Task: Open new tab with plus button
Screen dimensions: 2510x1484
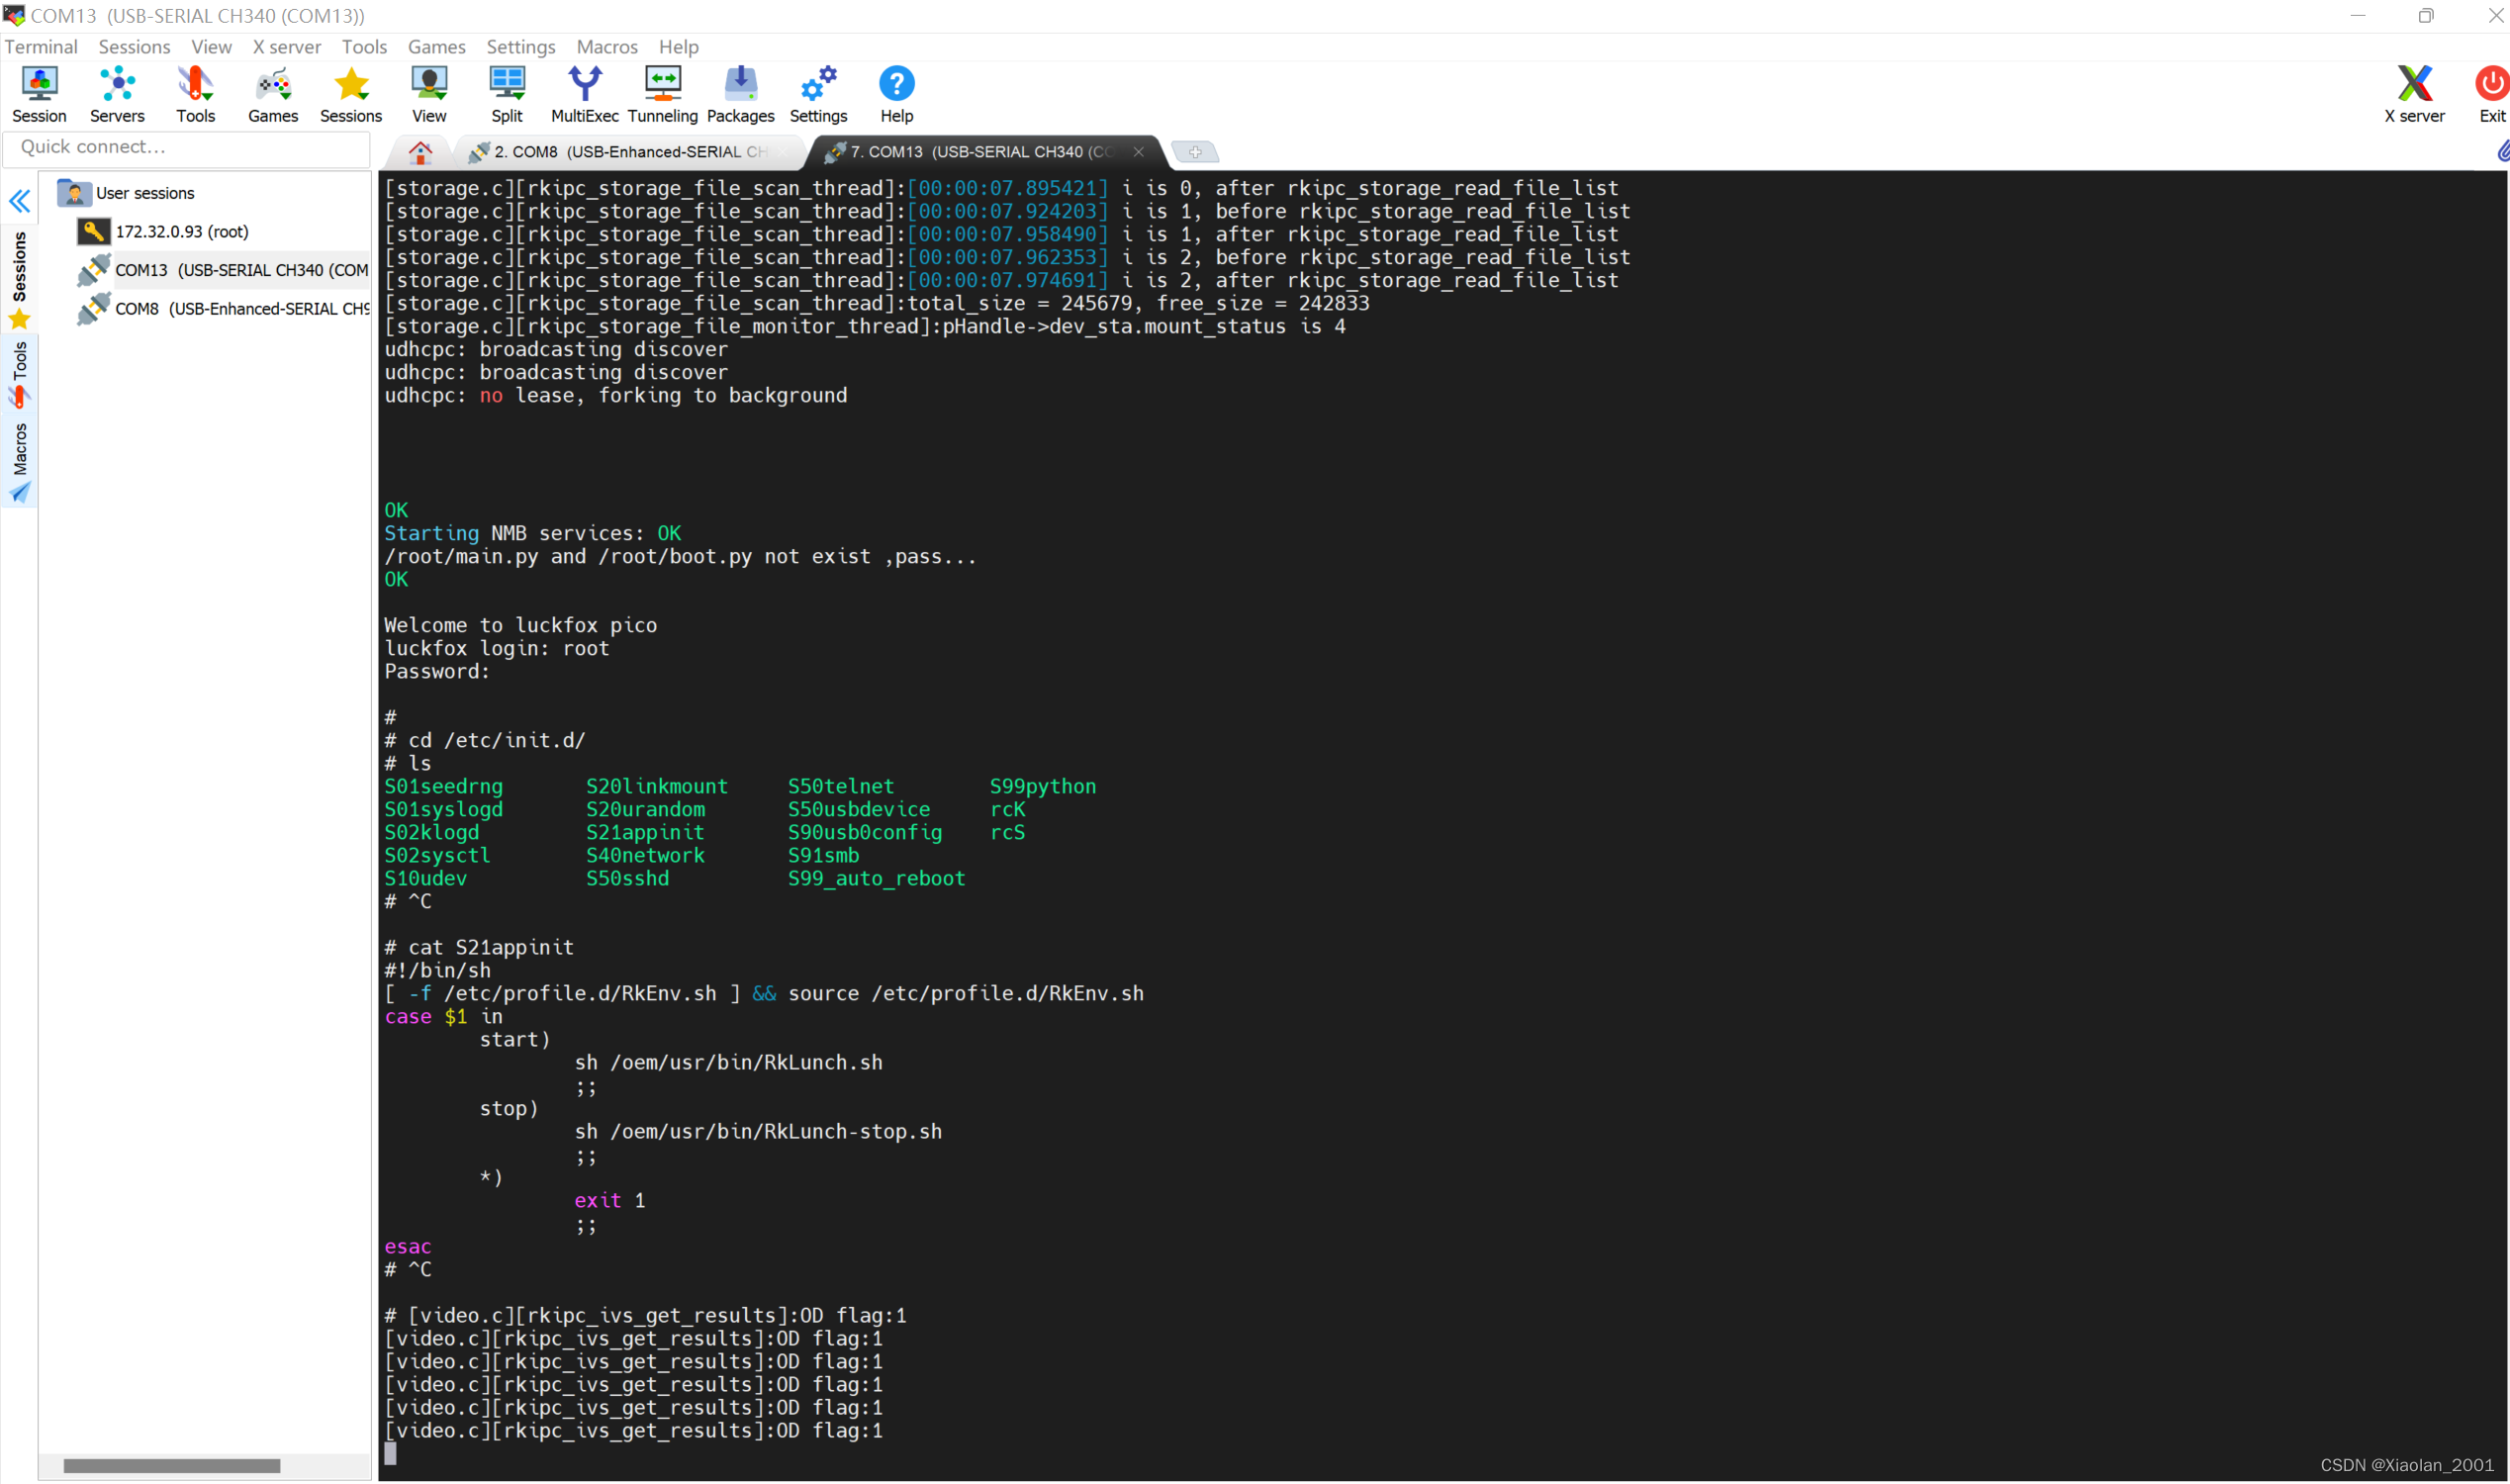Action: pyautogui.click(x=1194, y=152)
